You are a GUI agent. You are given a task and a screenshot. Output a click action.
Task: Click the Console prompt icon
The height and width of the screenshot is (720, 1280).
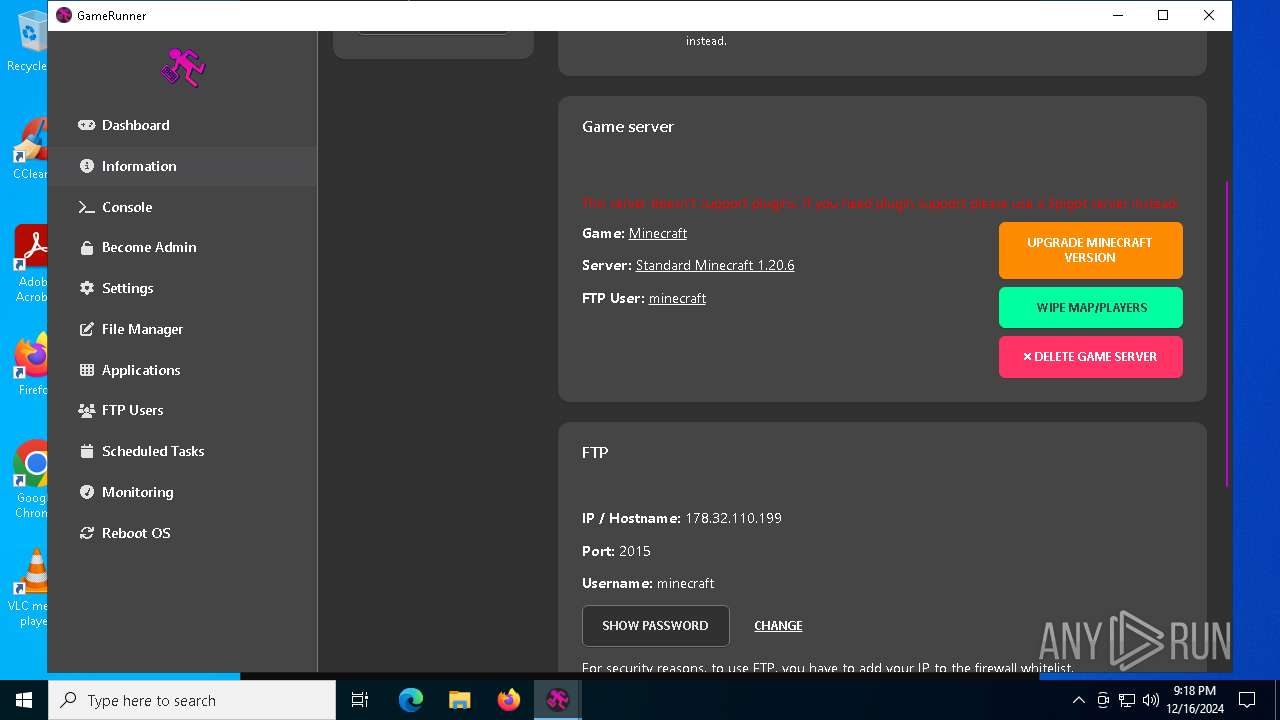tap(86, 207)
